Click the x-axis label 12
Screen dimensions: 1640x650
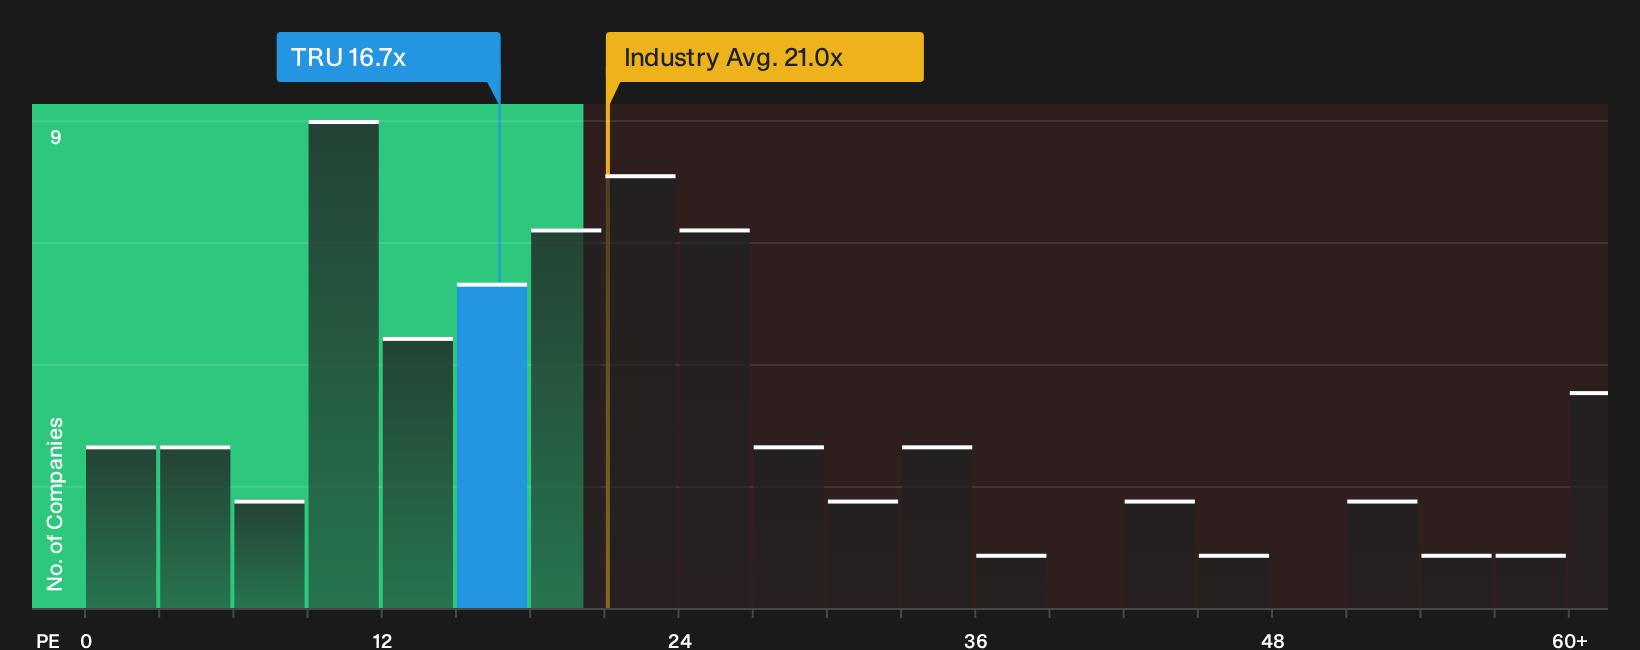(382, 640)
